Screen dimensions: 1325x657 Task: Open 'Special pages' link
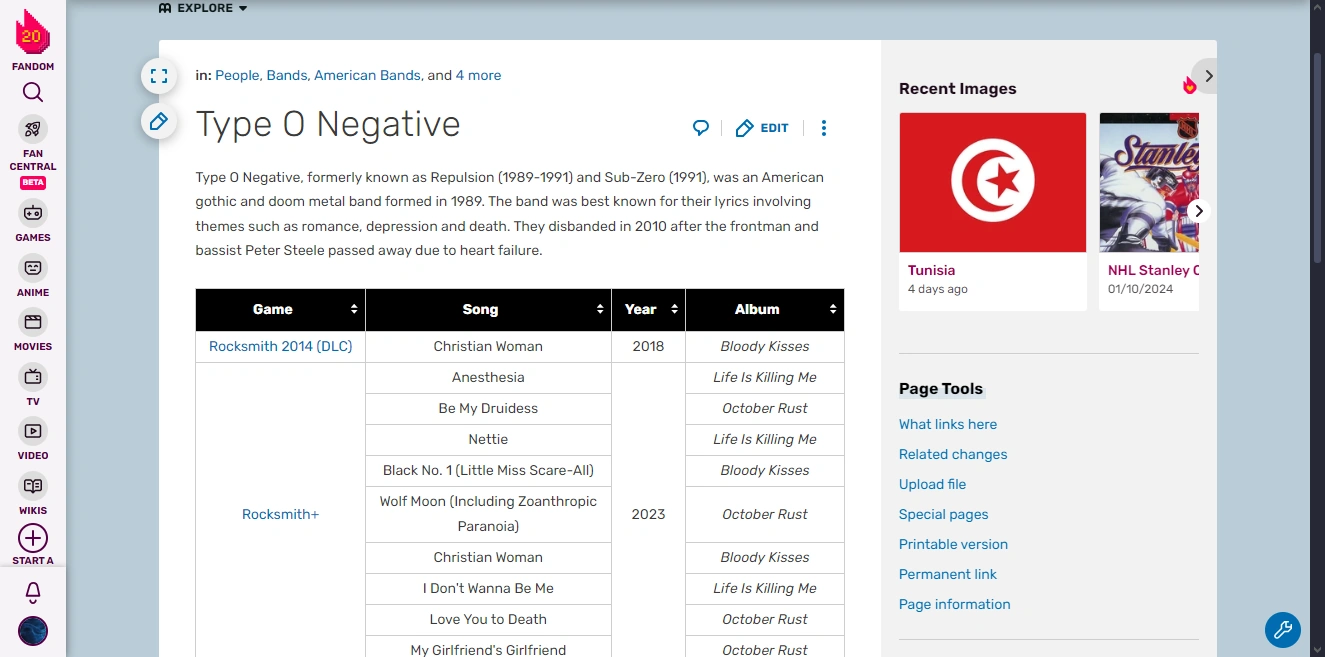[x=944, y=514]
